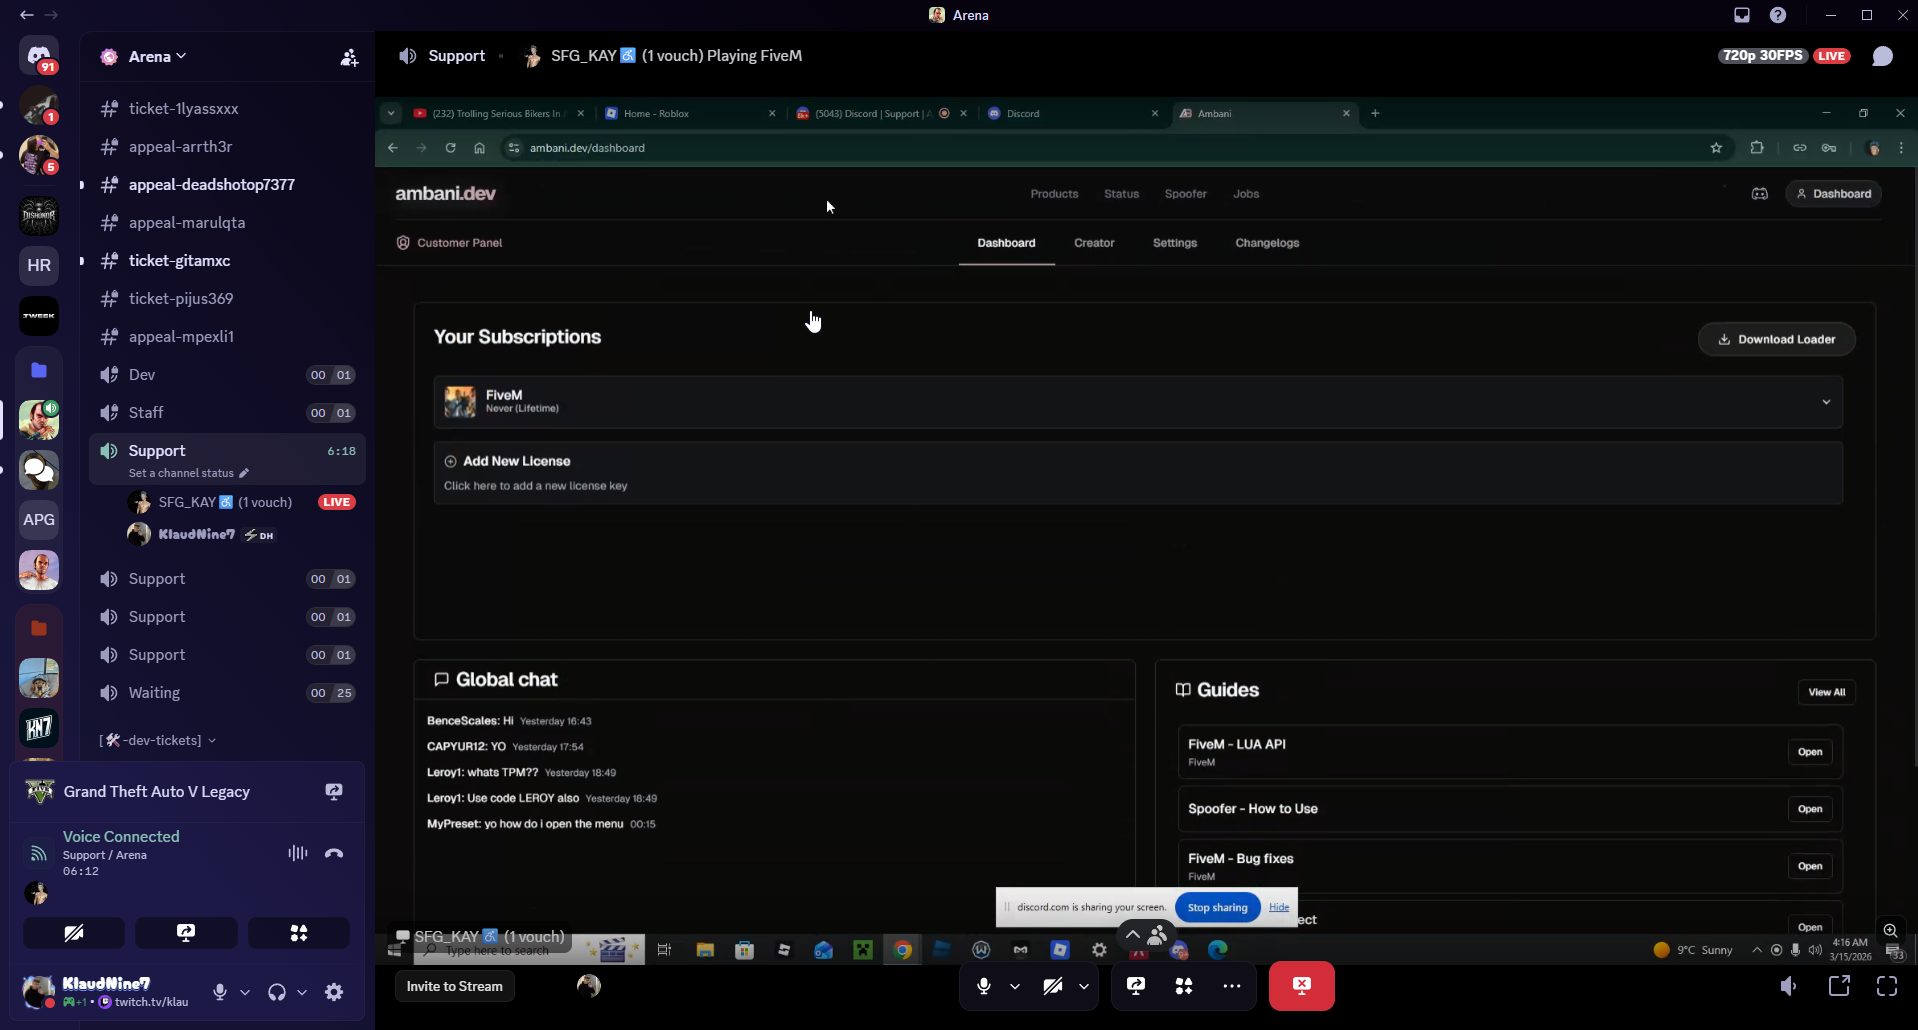Expand the FiveM subscription row

1138,402
